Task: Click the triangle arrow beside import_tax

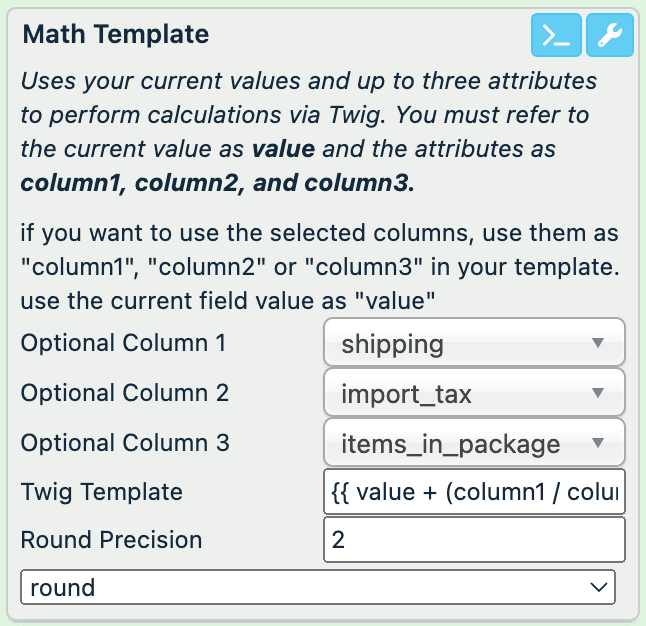Action: (598, 393)
